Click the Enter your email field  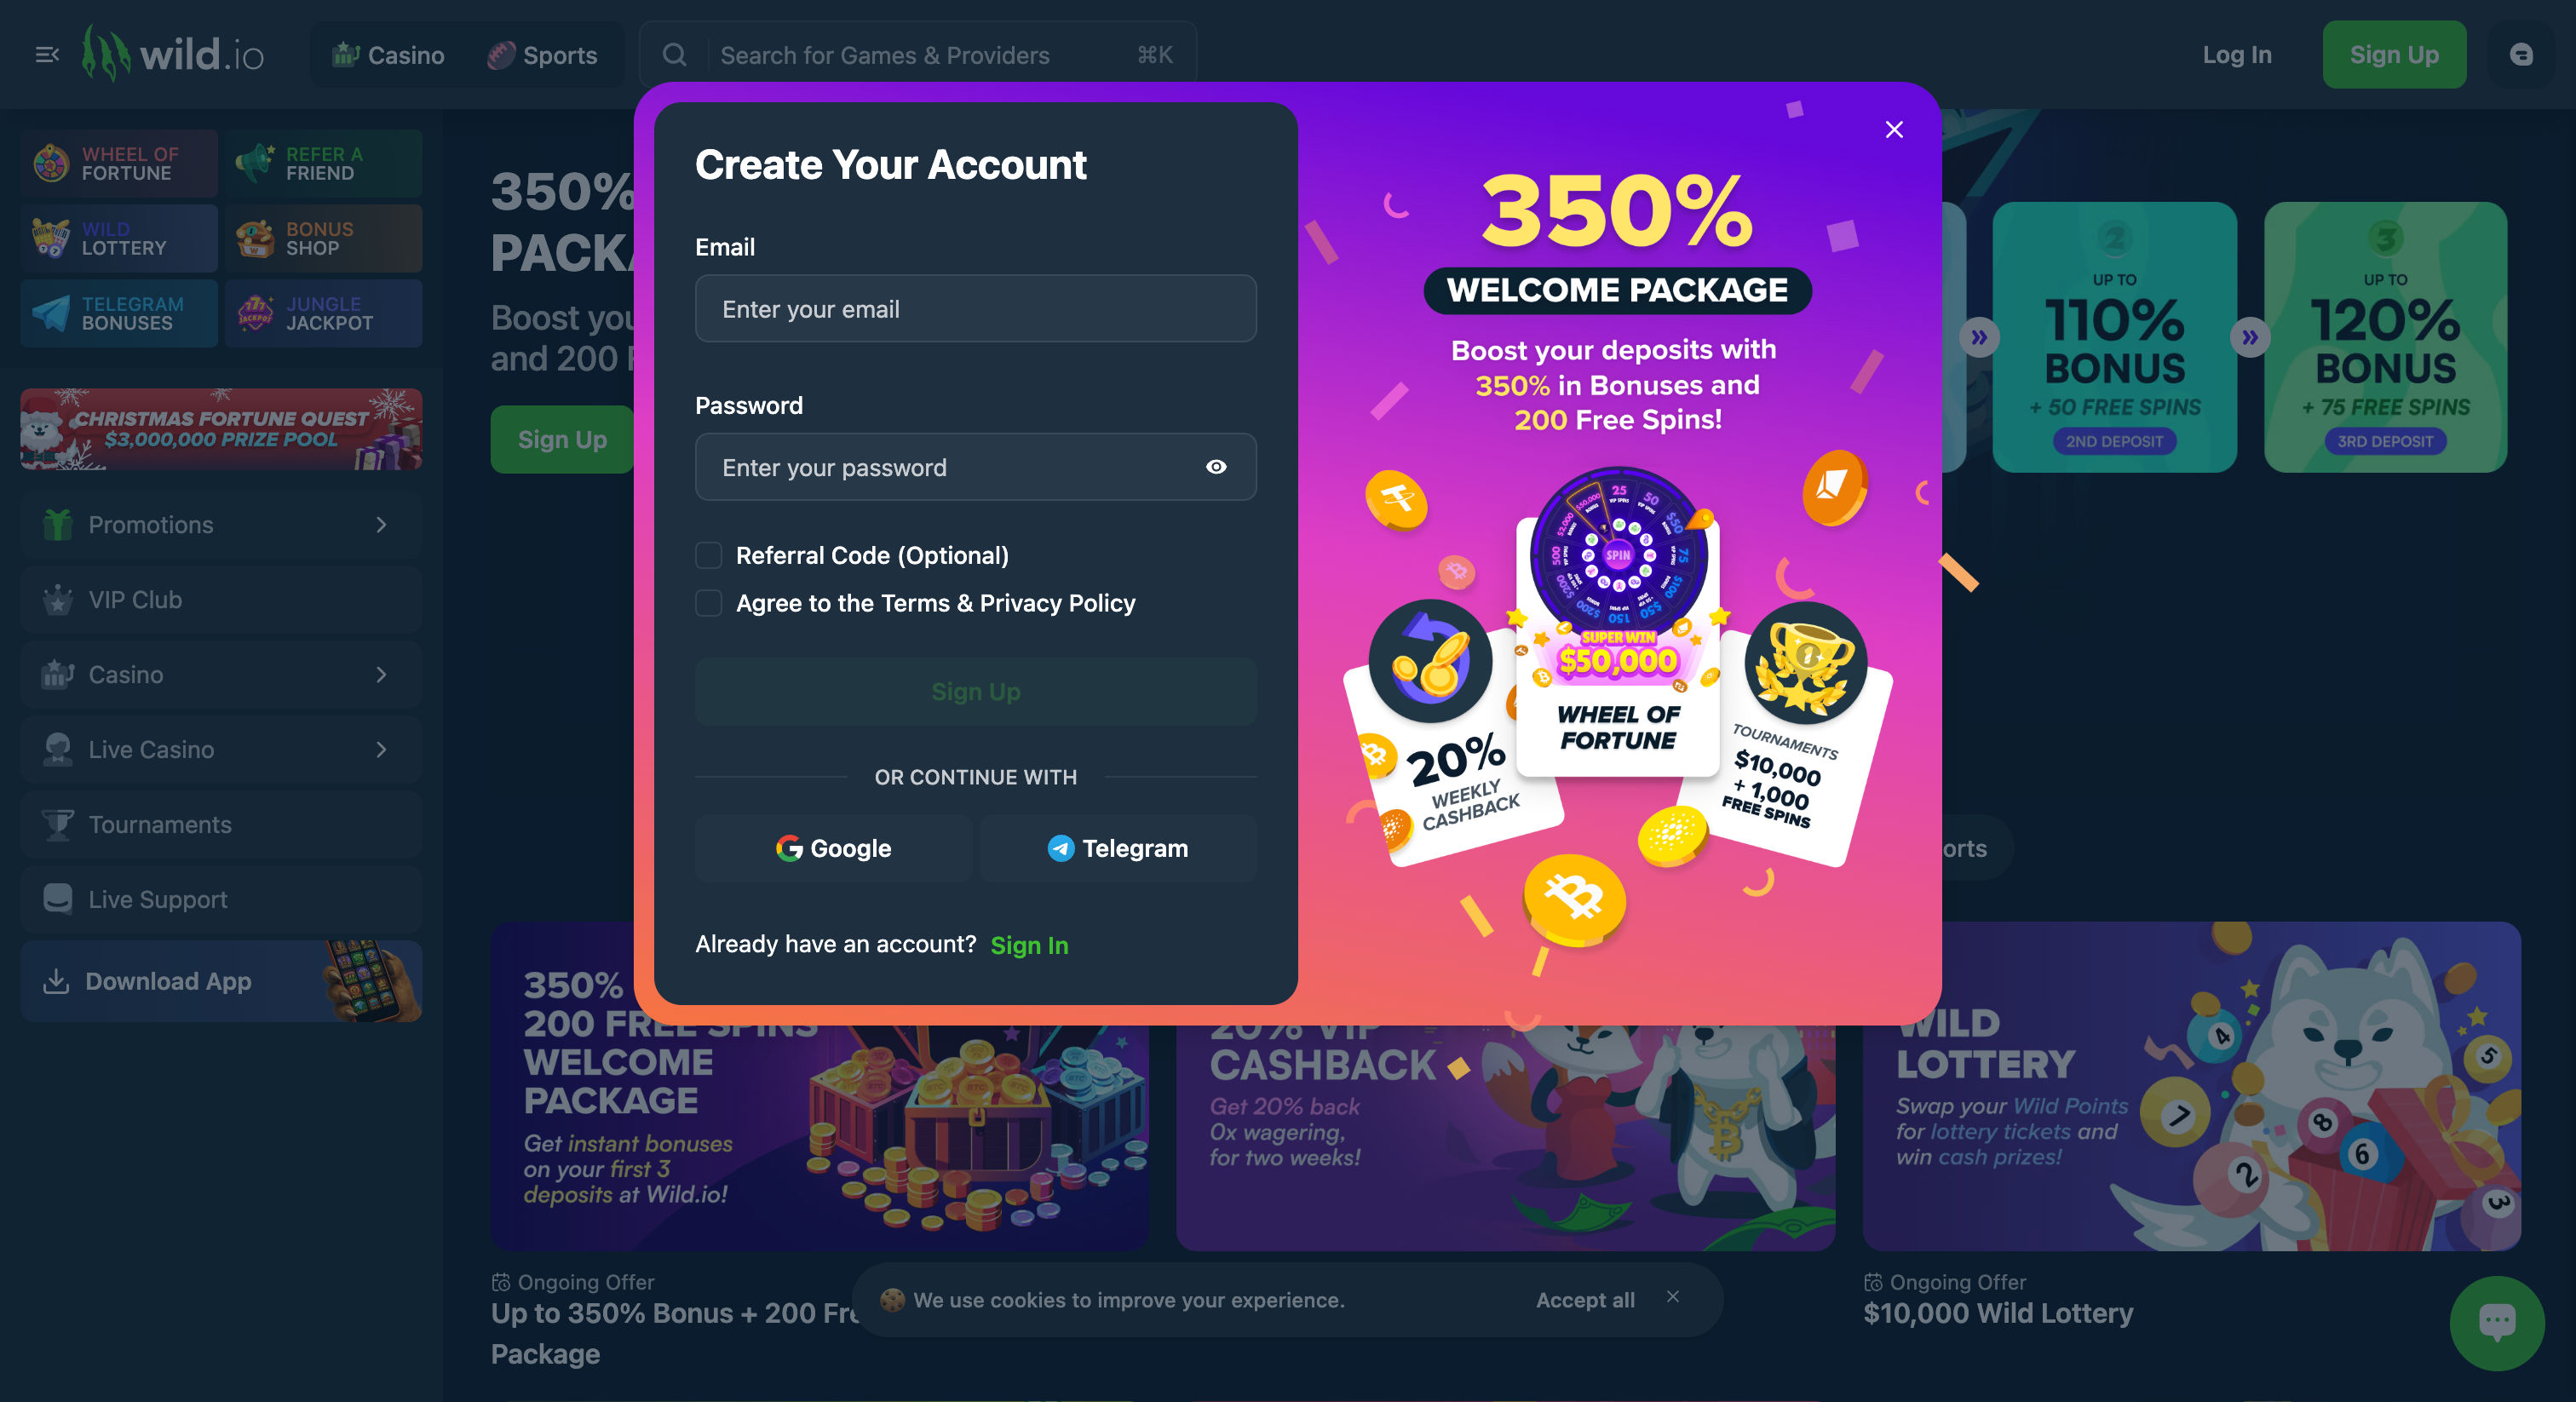tap(975, 309)
